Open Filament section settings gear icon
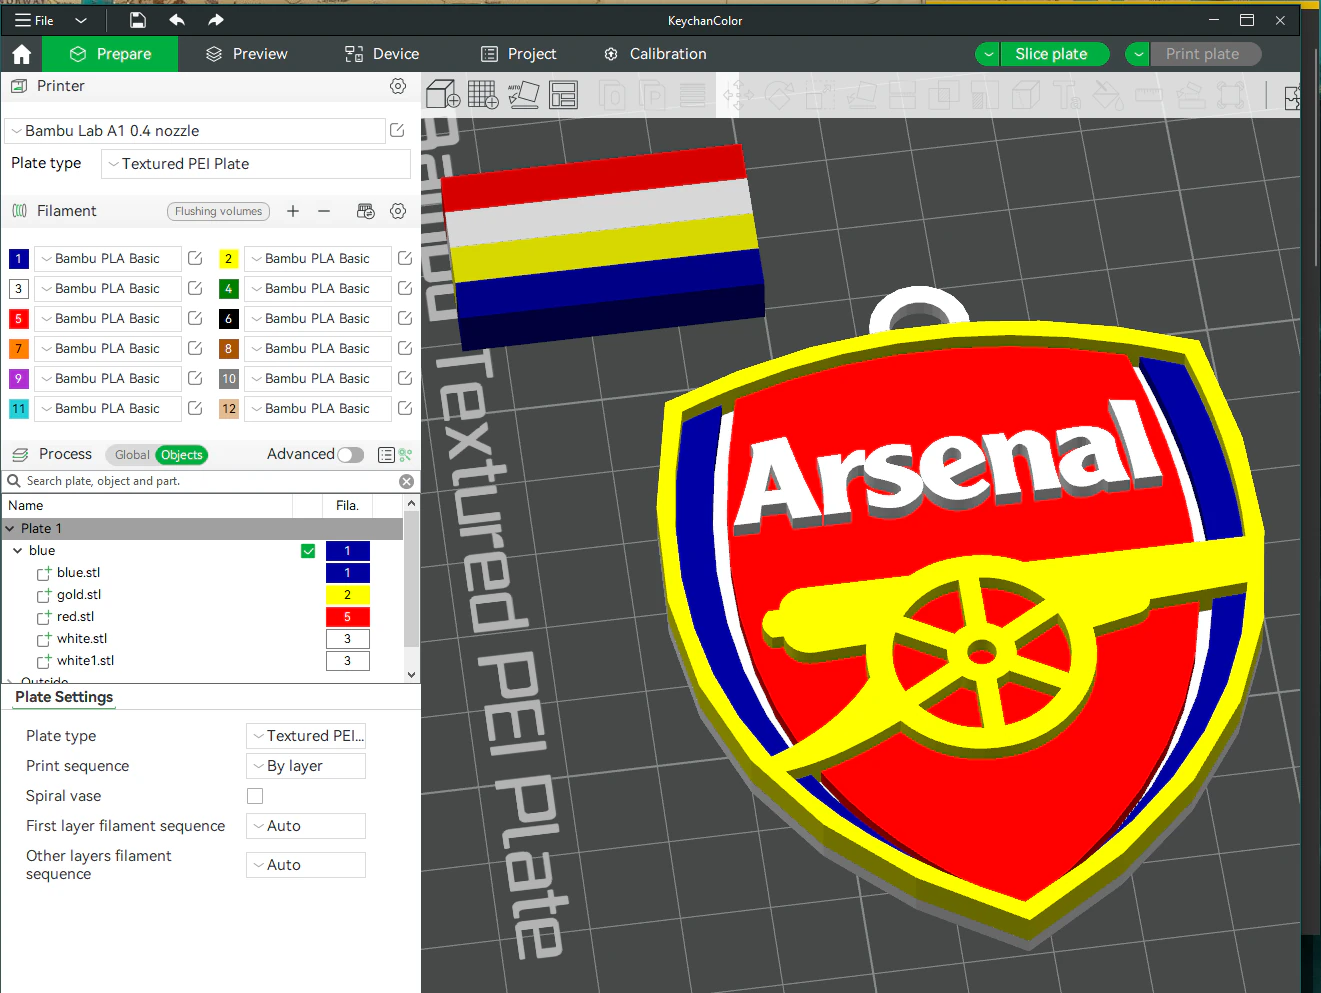The width and height of the screenshot is (1321, 993). click(398, 211)
